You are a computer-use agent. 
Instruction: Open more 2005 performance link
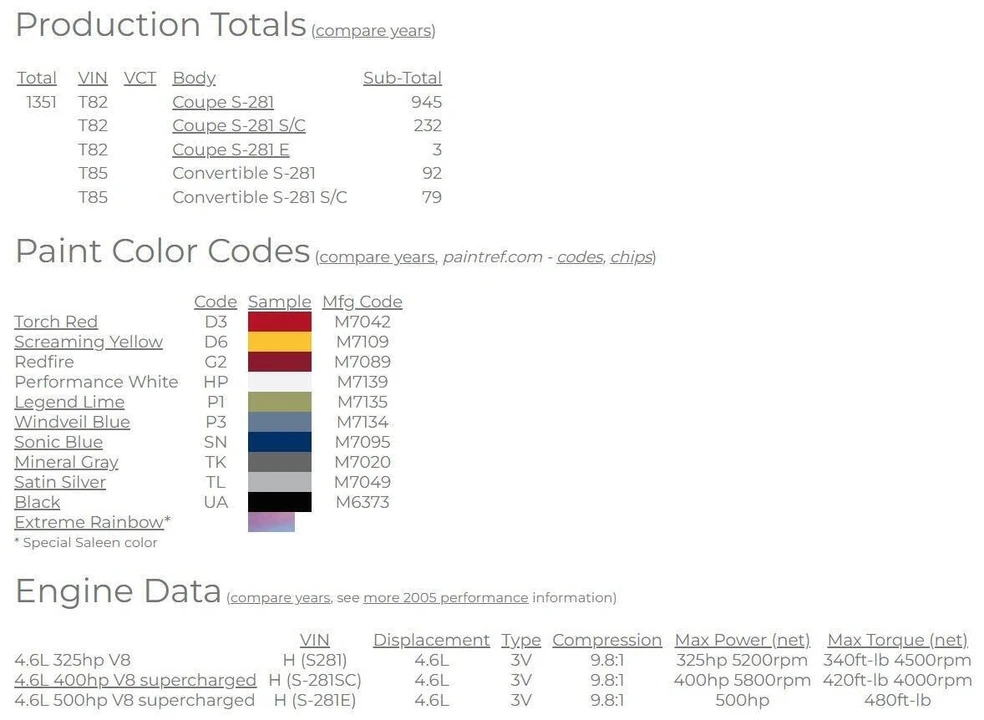446,598
